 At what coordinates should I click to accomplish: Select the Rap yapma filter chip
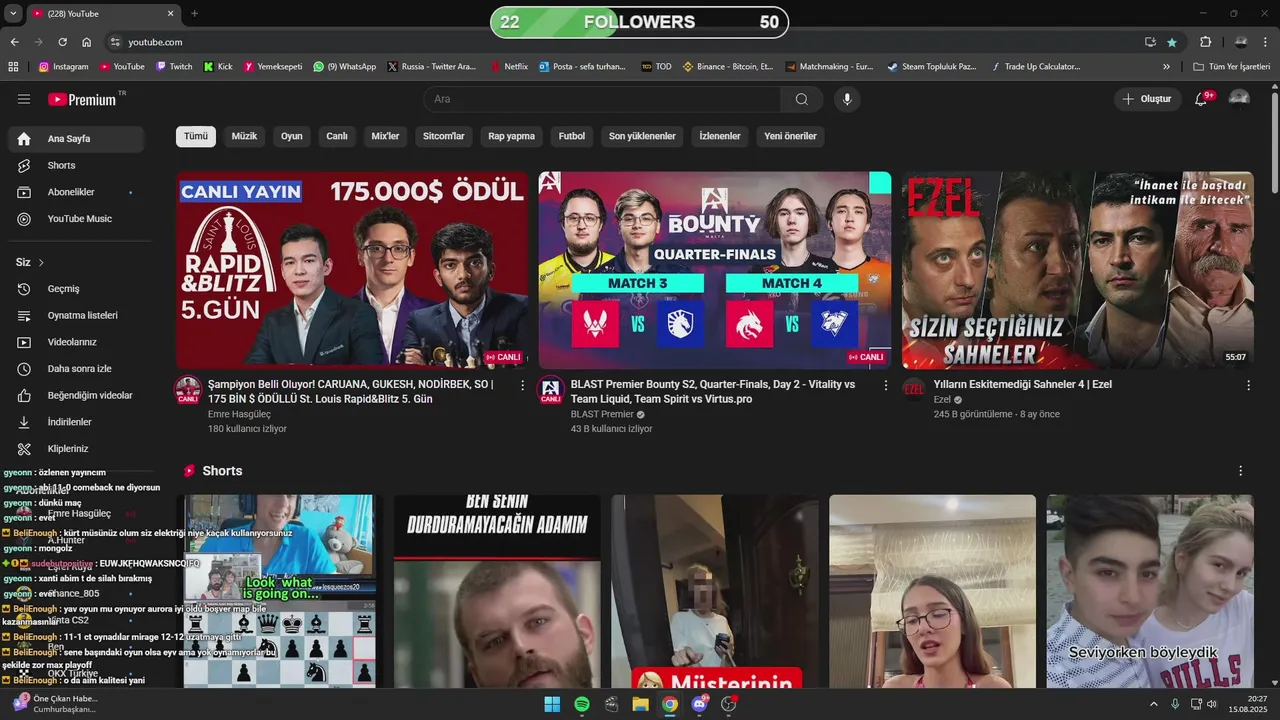(x=511, y=136)
